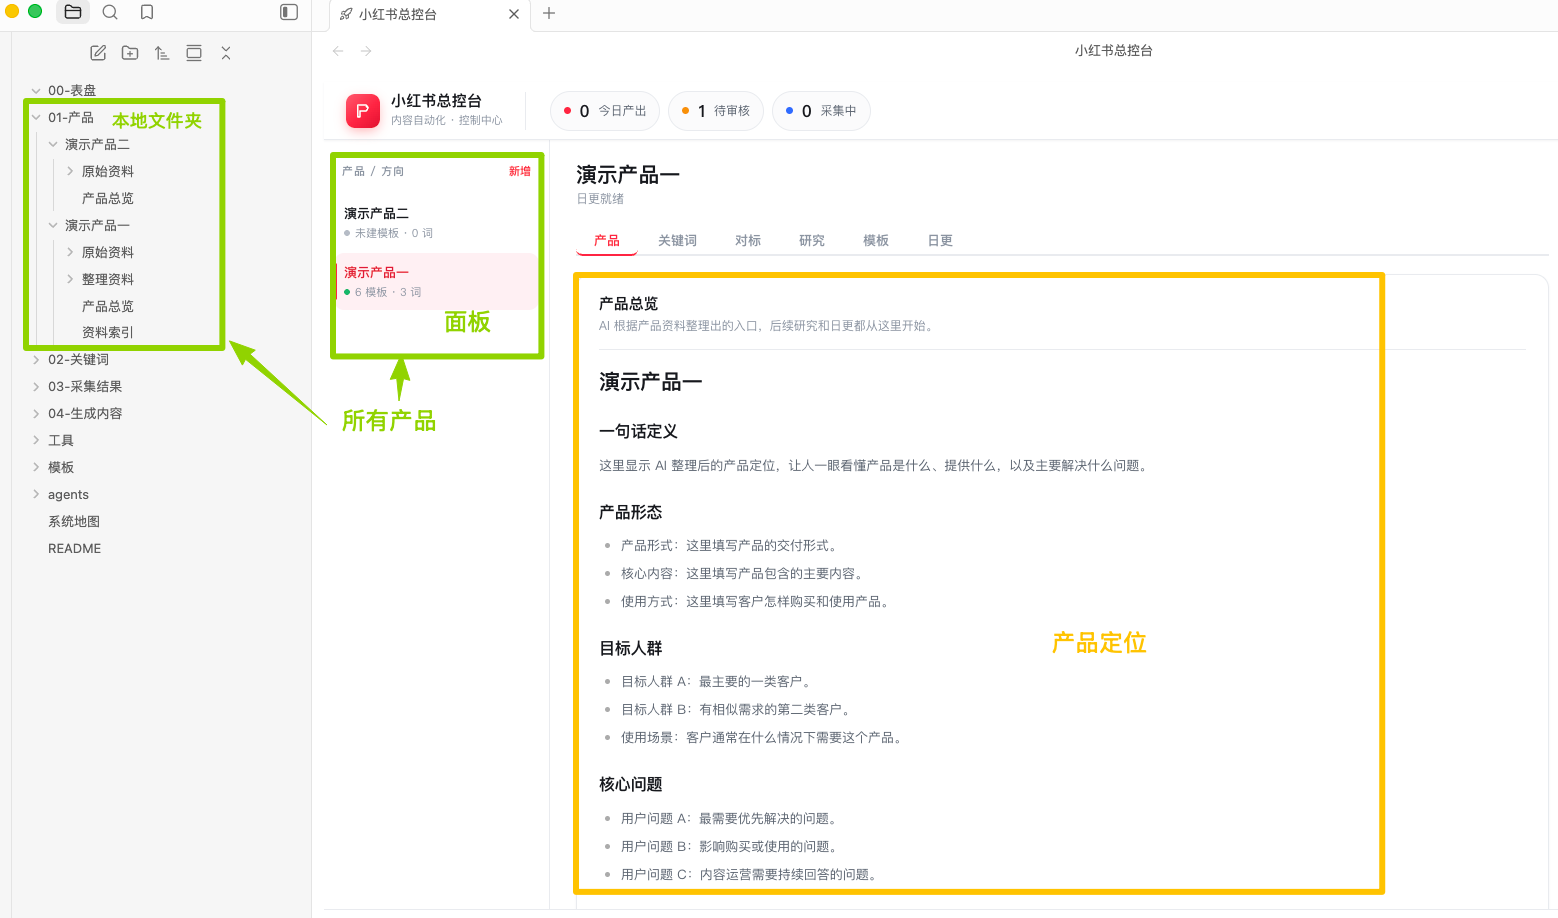
Task: Click auto-reveal current file icon
Action: (x=194, y=53)
